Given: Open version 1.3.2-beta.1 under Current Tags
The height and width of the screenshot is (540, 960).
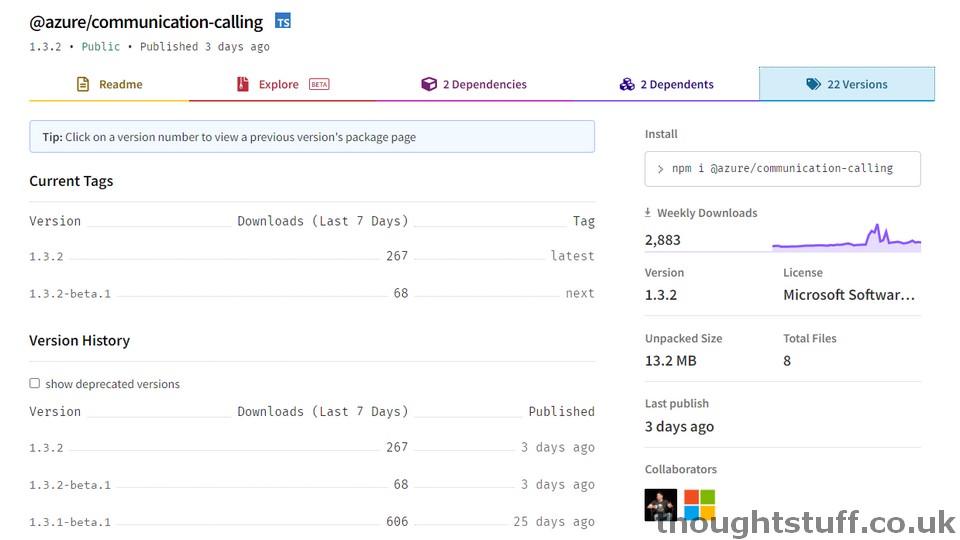Looking at the screenshot, I should (x=70, y=294).
